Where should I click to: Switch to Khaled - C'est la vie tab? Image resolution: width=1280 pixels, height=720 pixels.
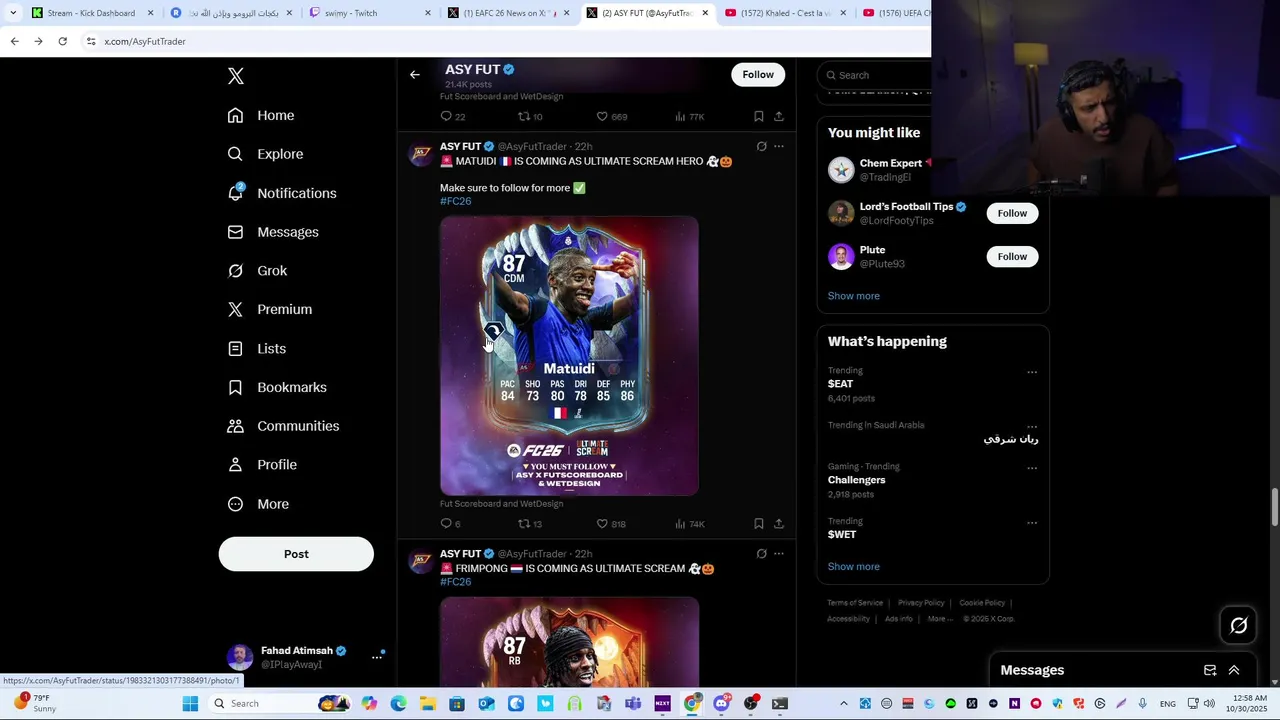click(786, 13)
